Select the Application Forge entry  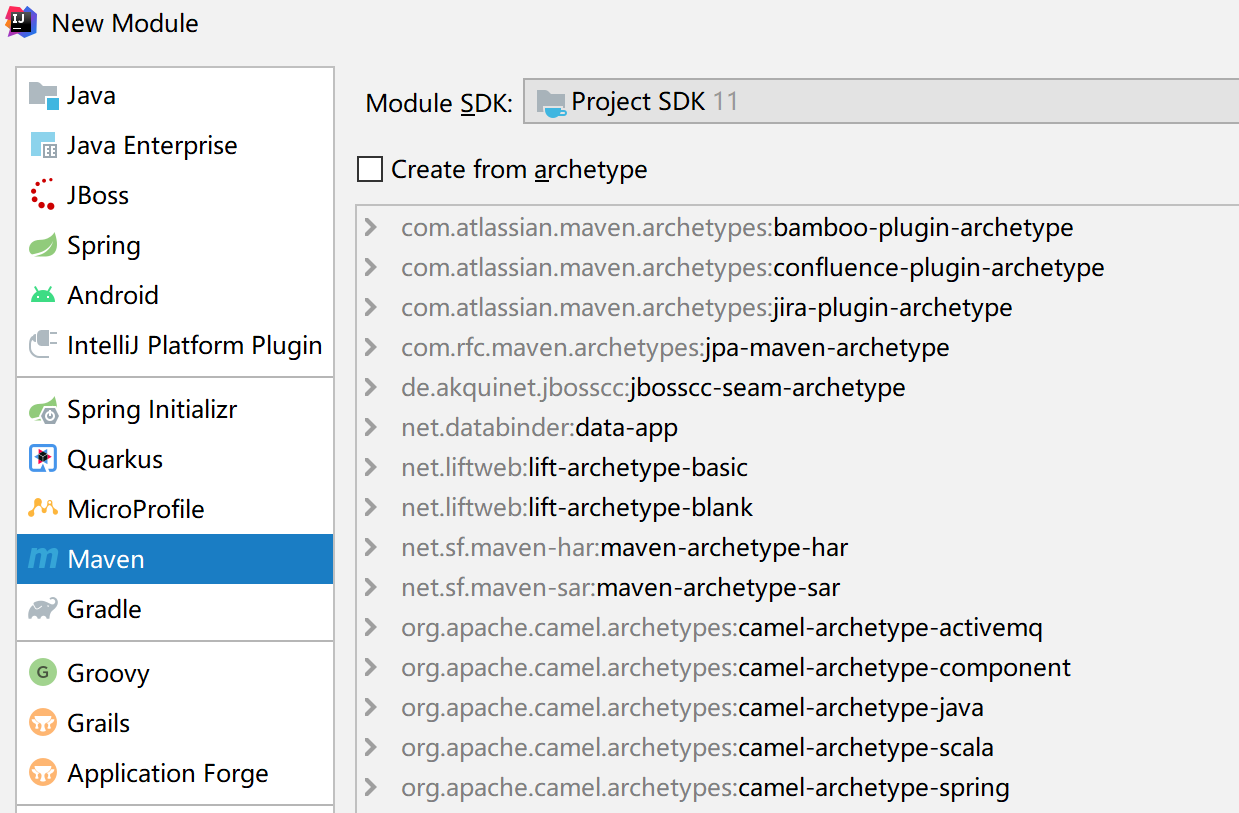pos(167,774)
